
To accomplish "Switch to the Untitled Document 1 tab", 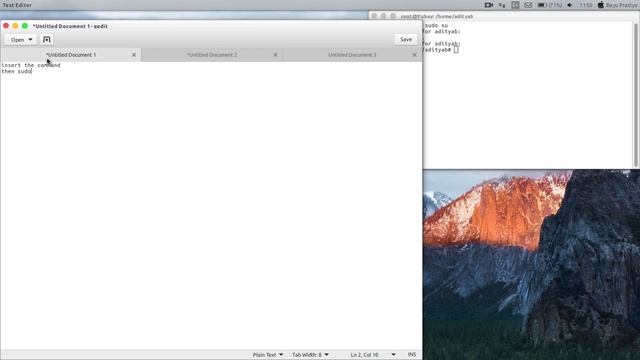I will (x=71, y=55).
